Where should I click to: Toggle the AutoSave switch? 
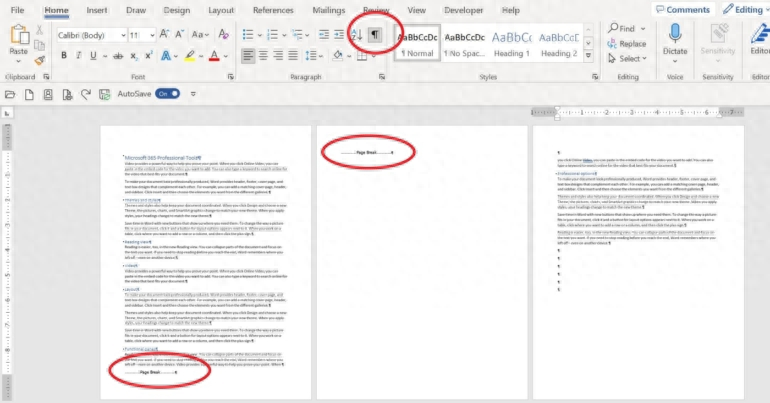[168, 93]
